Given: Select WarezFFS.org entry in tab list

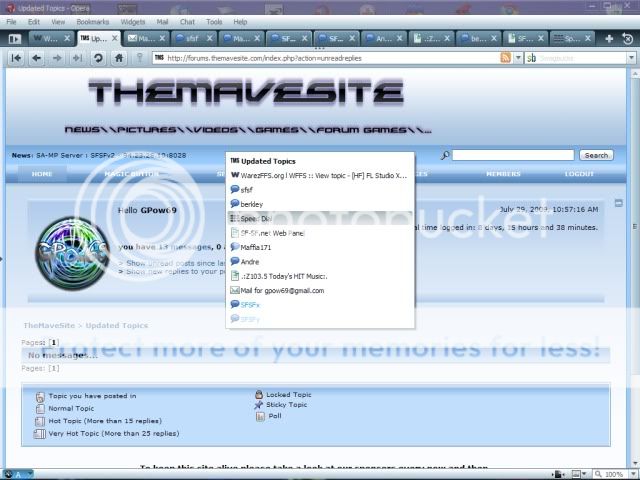Looking at the screenshot, I should (320, 176).
